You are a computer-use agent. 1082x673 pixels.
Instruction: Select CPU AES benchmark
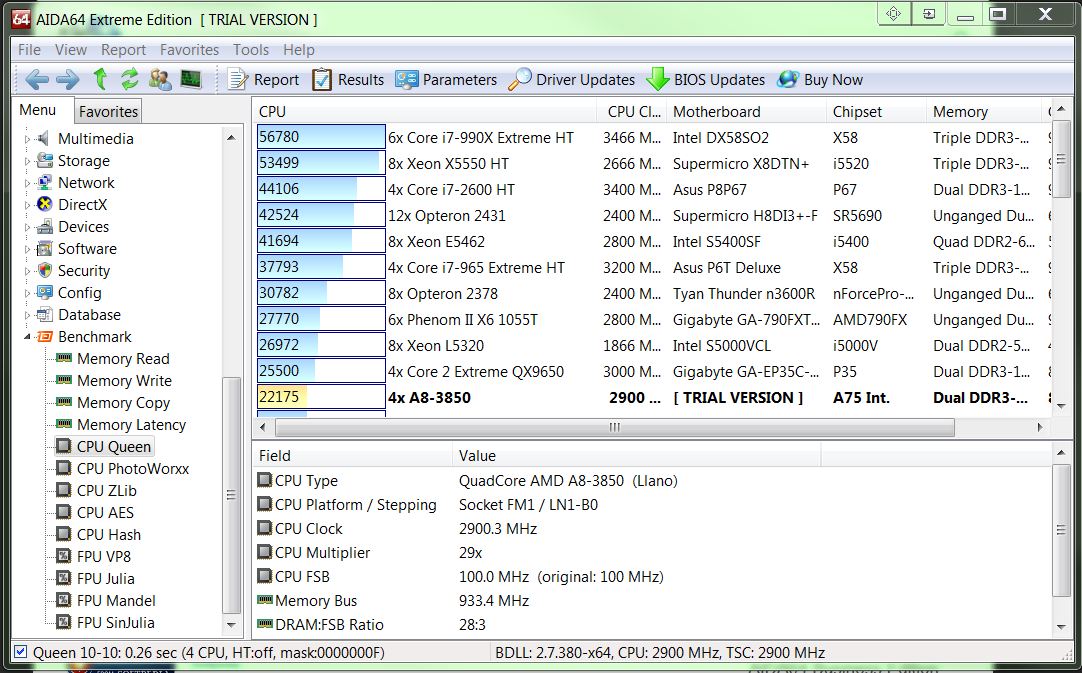[106, 513]
